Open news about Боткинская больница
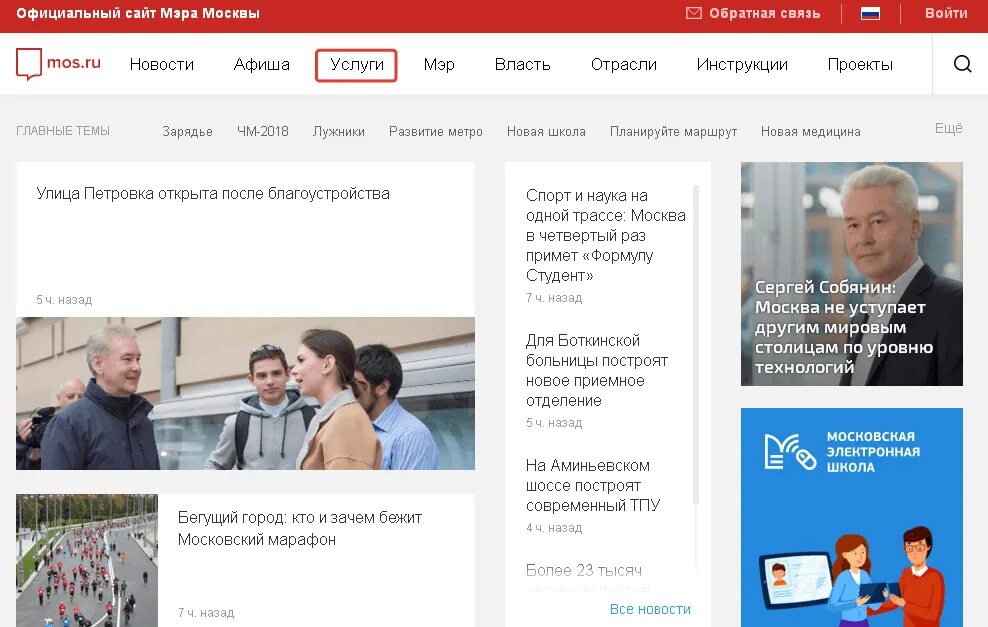The image size is (988, 627). click(597, 371)
